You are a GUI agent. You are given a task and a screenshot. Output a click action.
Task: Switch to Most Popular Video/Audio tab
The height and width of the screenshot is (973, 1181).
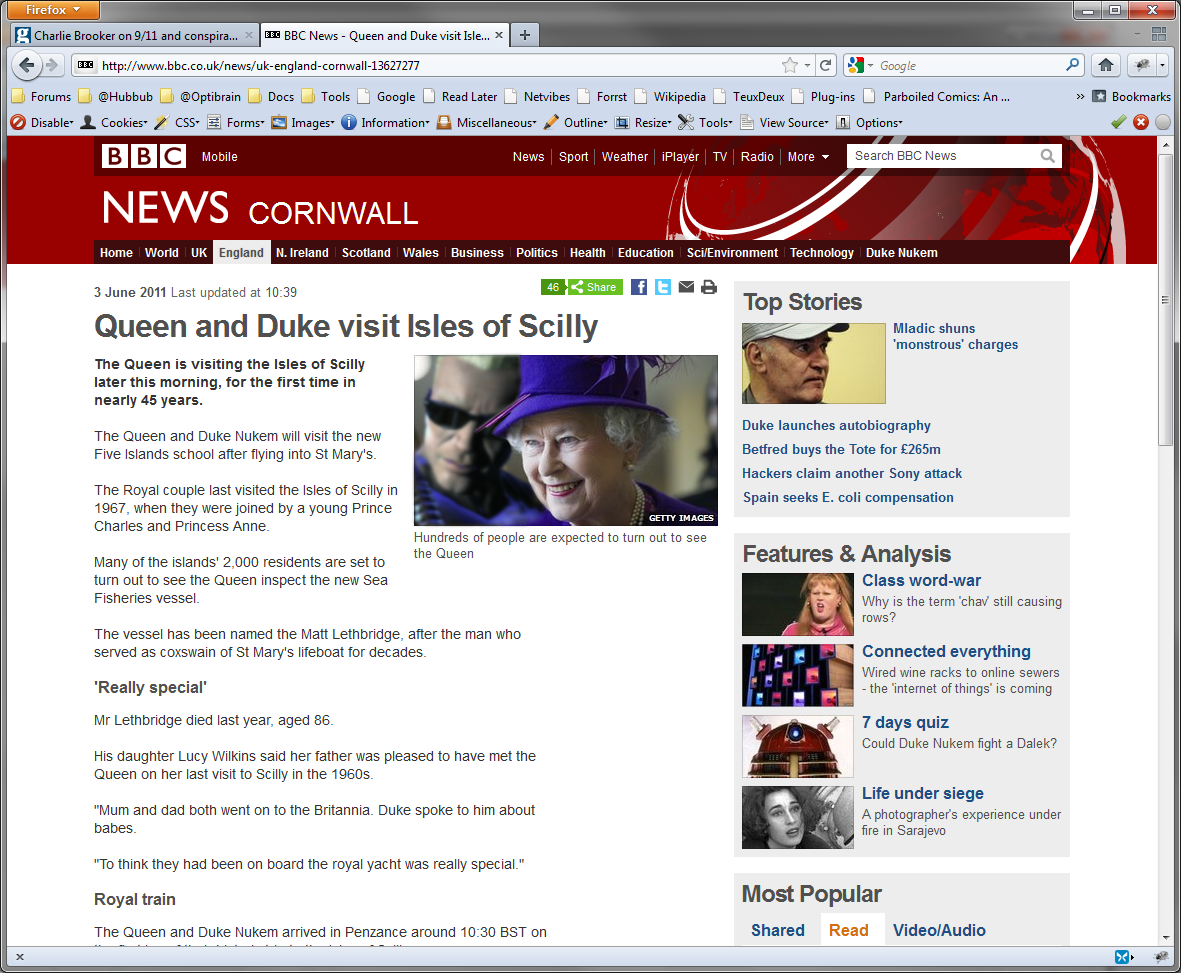938,930
